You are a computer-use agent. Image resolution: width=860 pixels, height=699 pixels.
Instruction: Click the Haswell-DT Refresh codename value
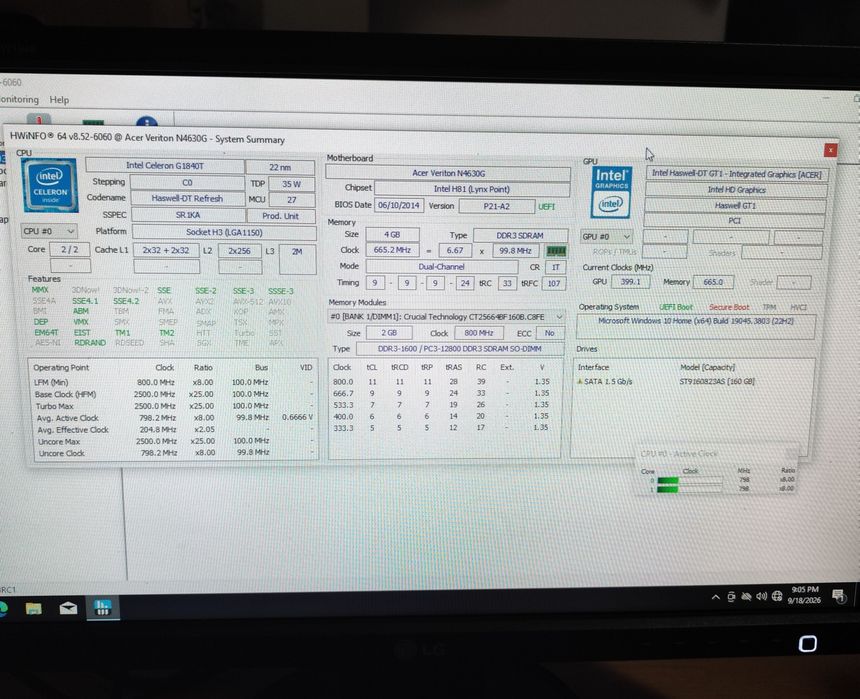click(x=187, y=199)
